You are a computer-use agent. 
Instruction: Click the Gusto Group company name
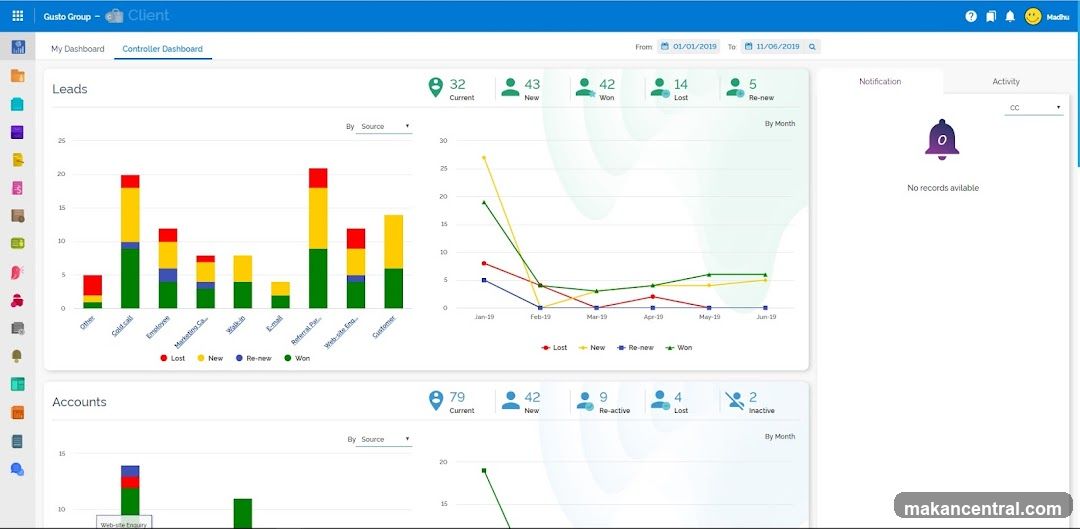(x=67, y=17)
